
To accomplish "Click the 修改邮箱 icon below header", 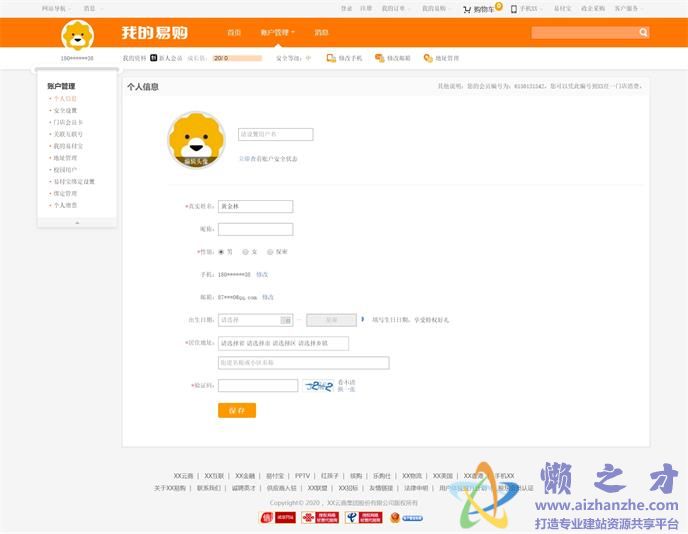I will [379, 58].
